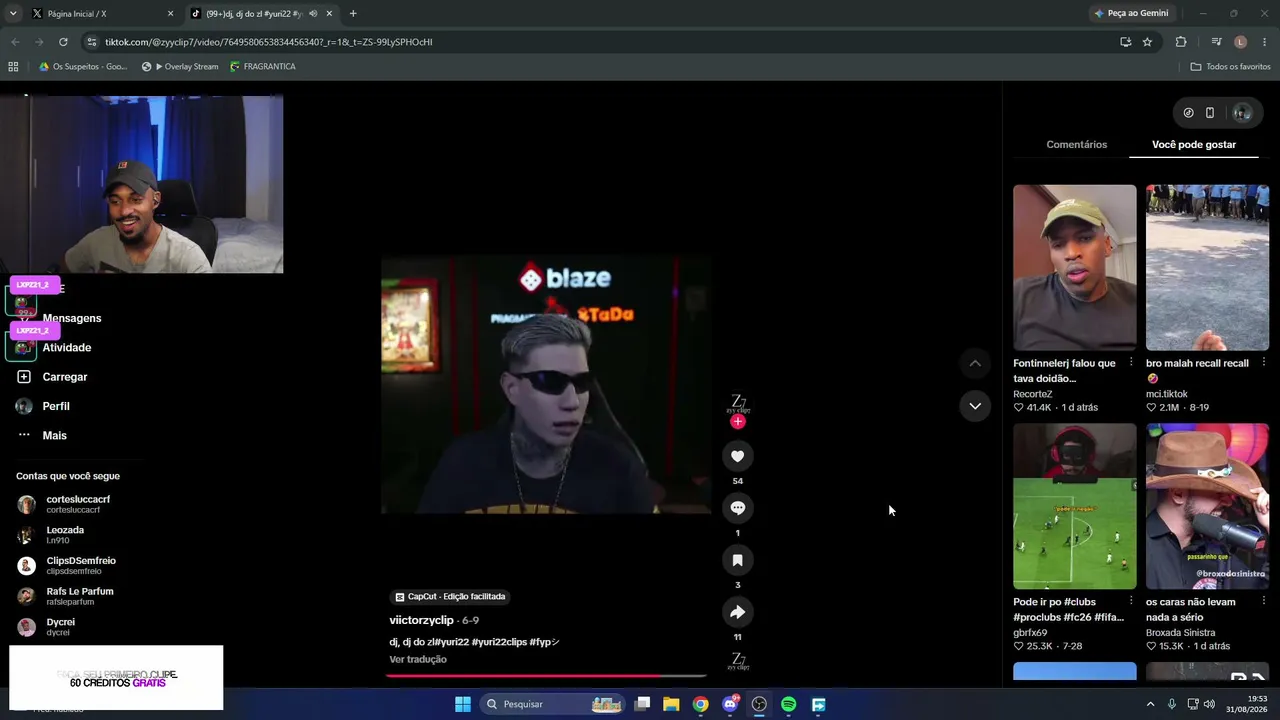Open the browser extensions puzzle icon

[1181, 42]
